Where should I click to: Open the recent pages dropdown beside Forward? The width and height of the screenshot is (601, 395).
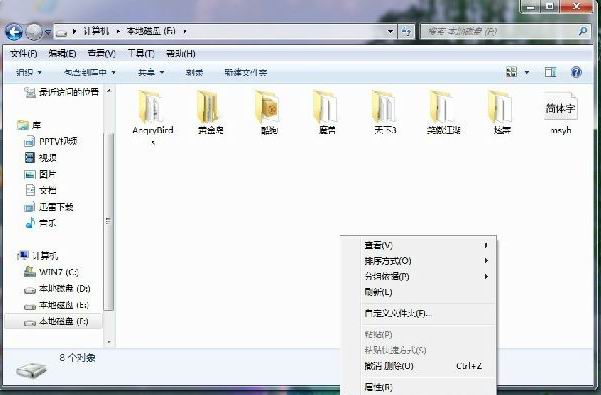click(x=48, y=33)
